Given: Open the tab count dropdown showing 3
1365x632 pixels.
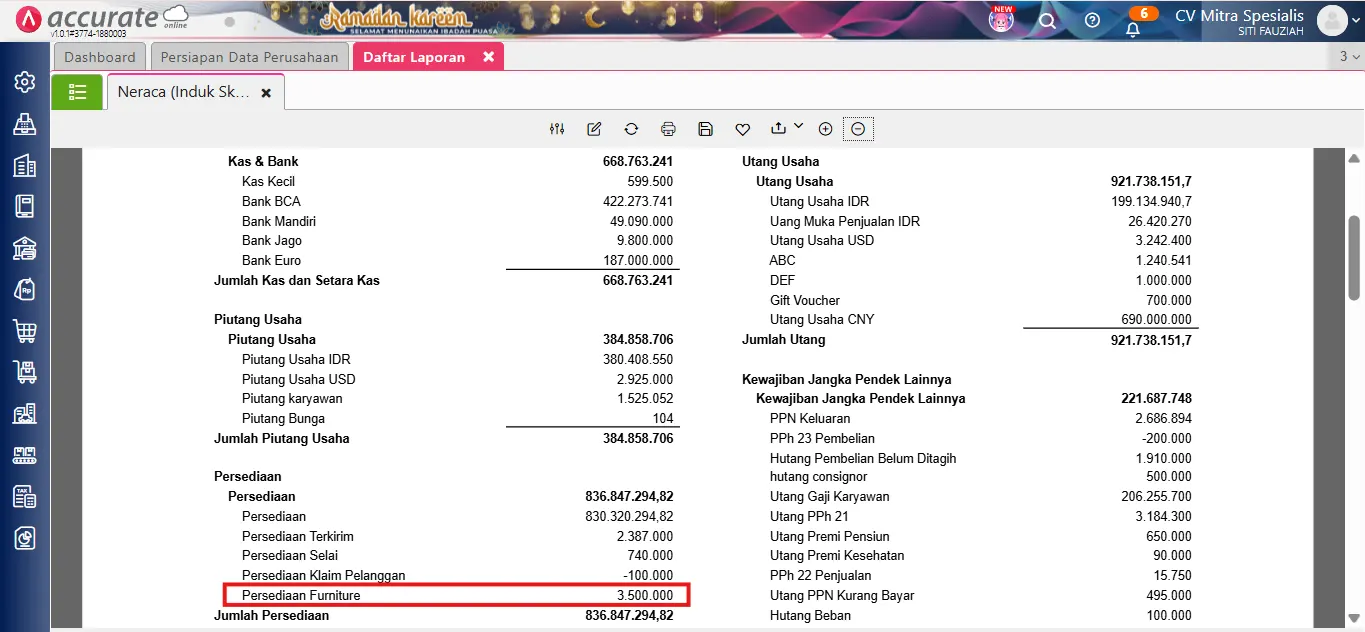Looking at the screenshot, I should point(1349,57).
